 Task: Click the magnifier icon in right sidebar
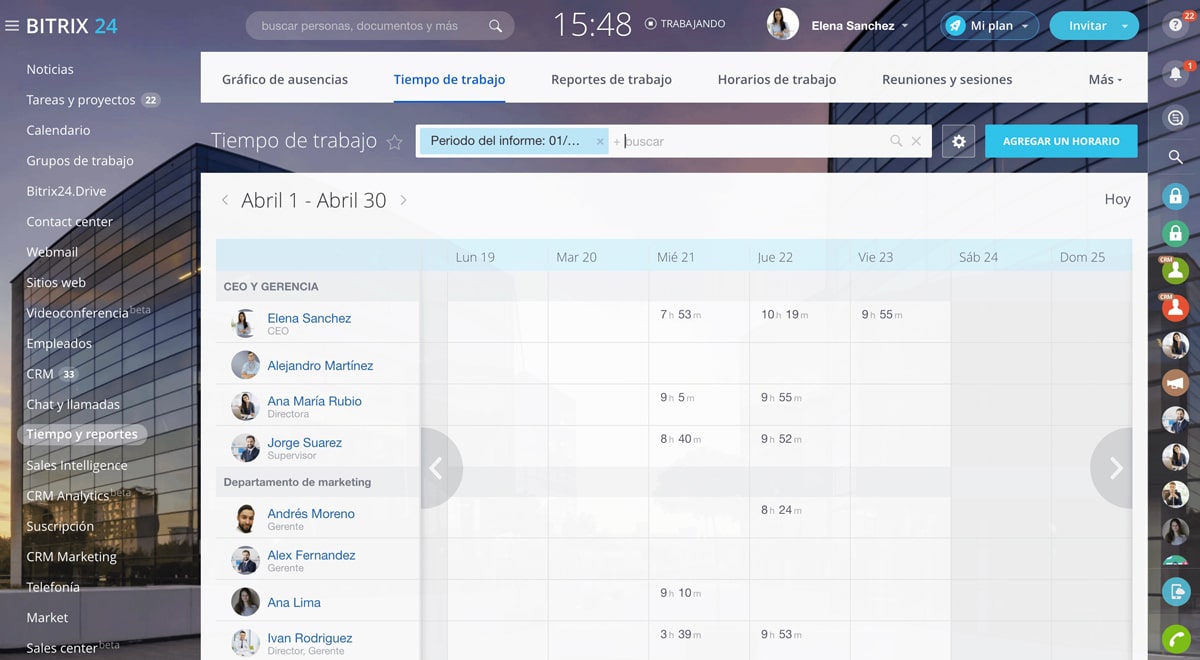coord(1176,157)
